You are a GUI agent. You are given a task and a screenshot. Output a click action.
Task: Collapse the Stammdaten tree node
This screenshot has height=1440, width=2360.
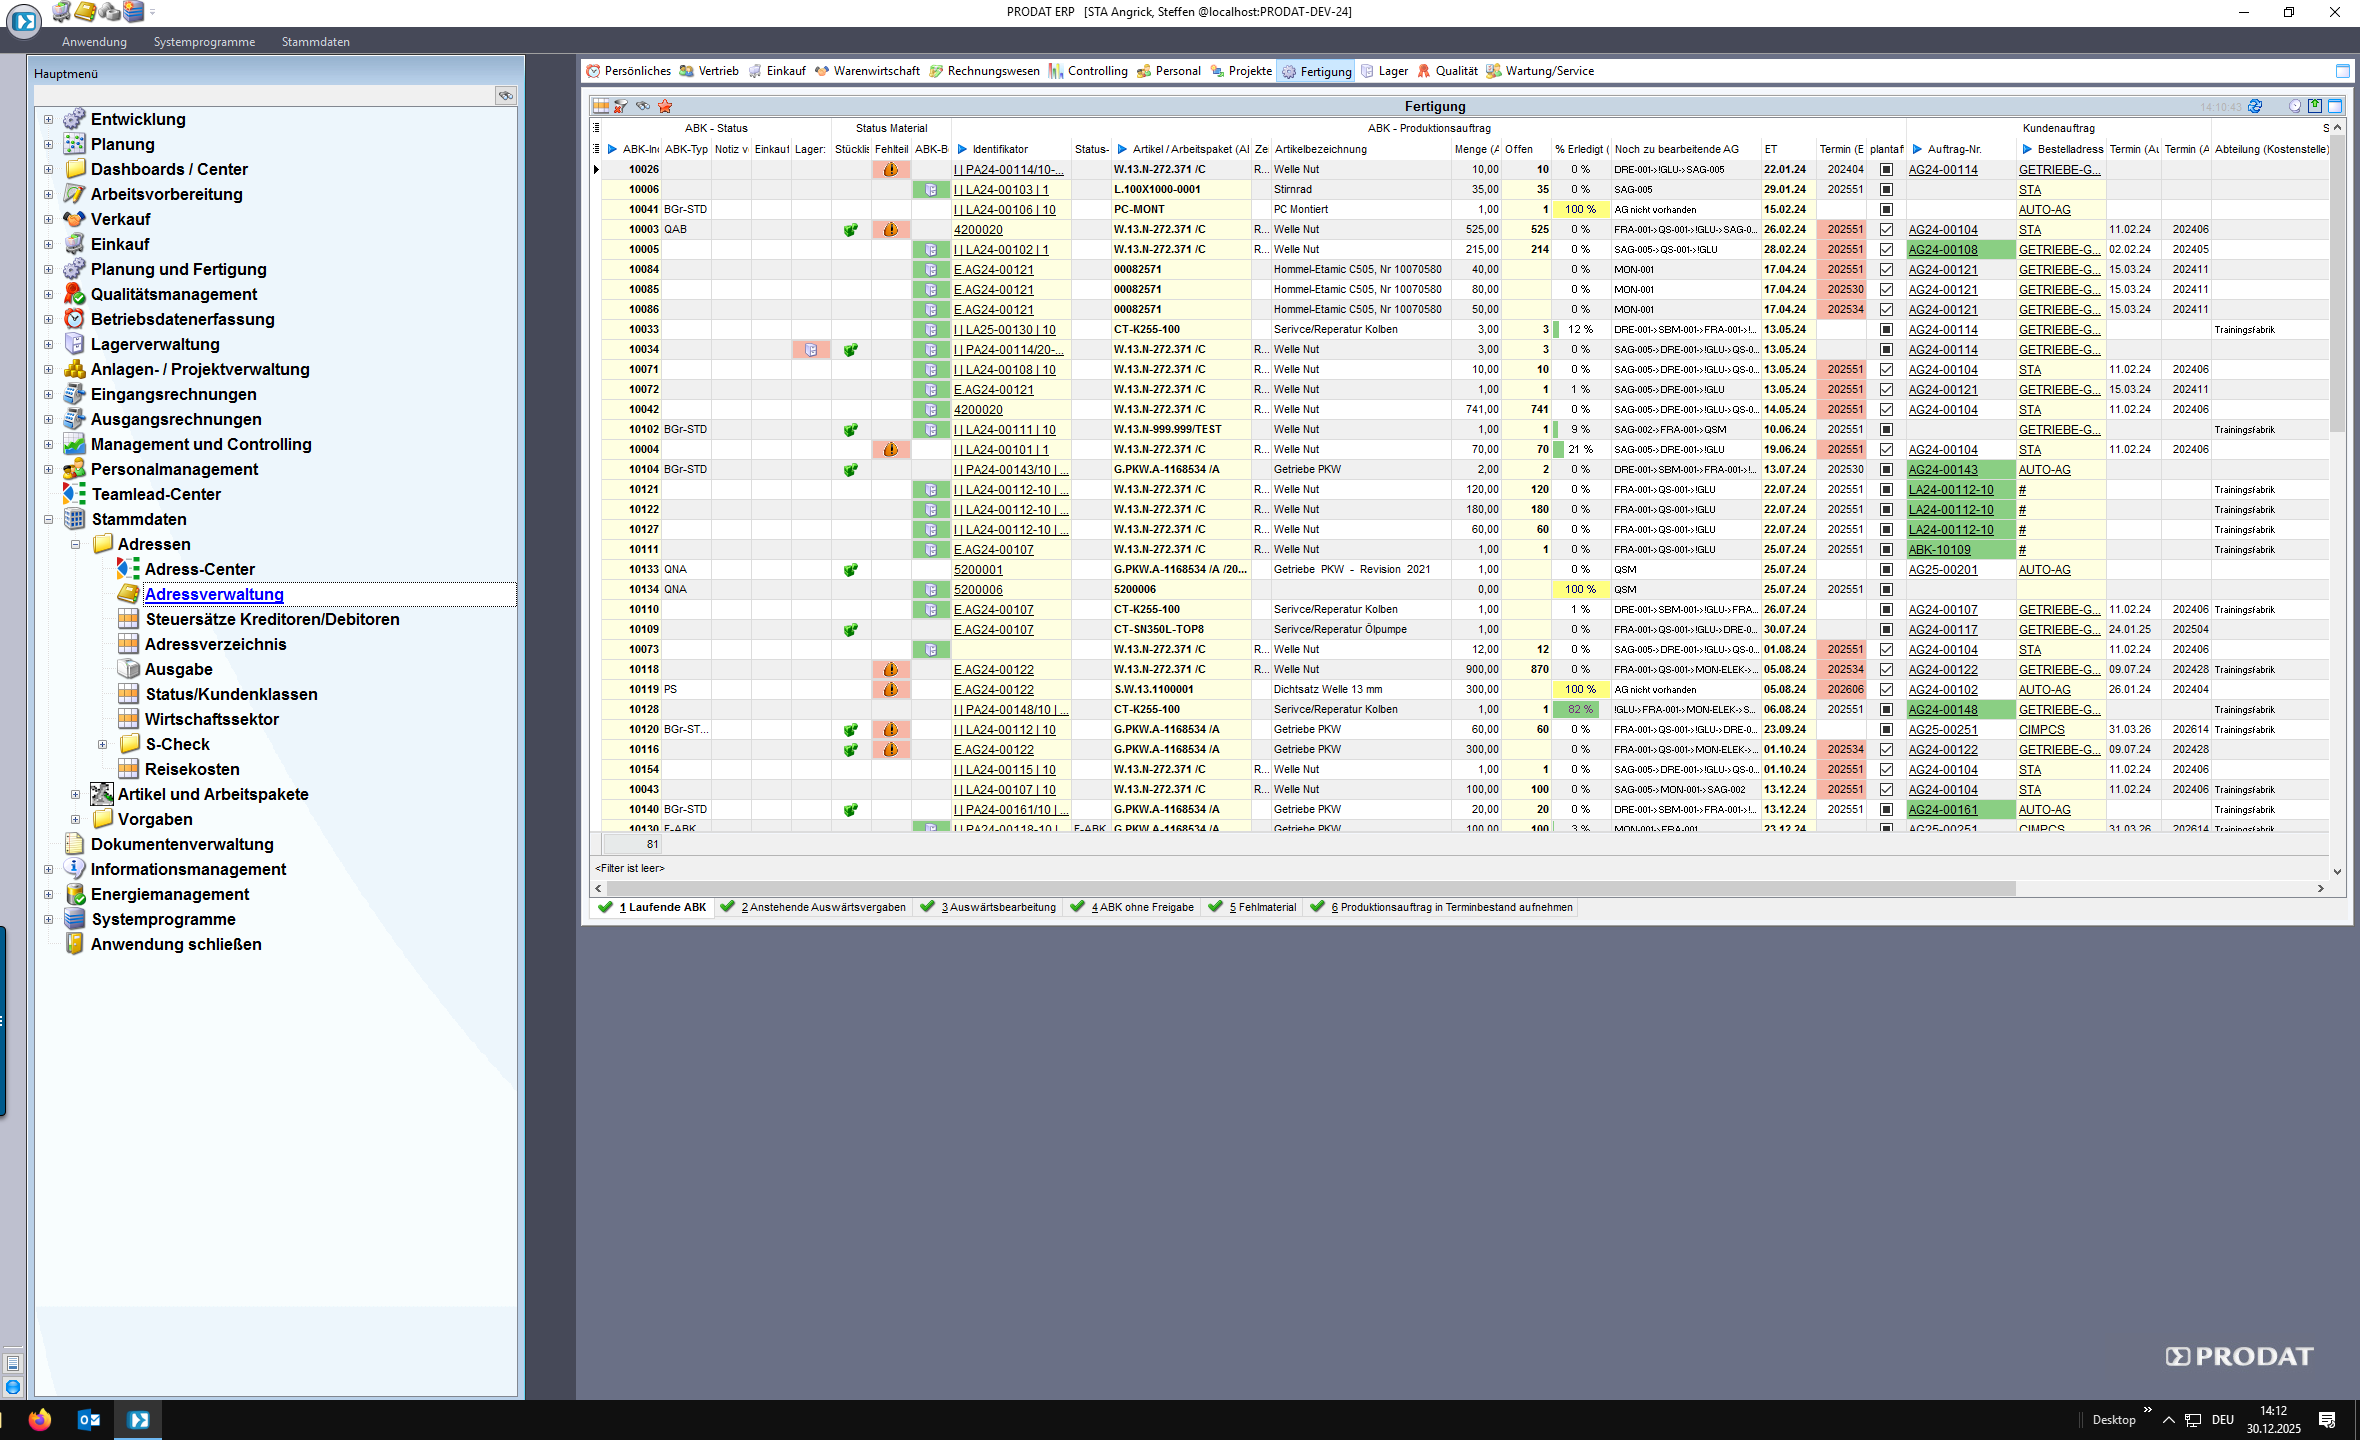(x=48, y=520)
